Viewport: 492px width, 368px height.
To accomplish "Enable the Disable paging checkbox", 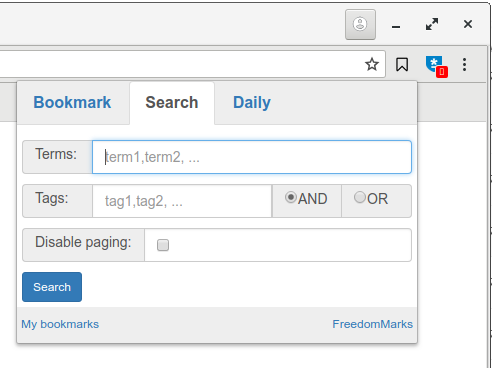I will point(163,245).
